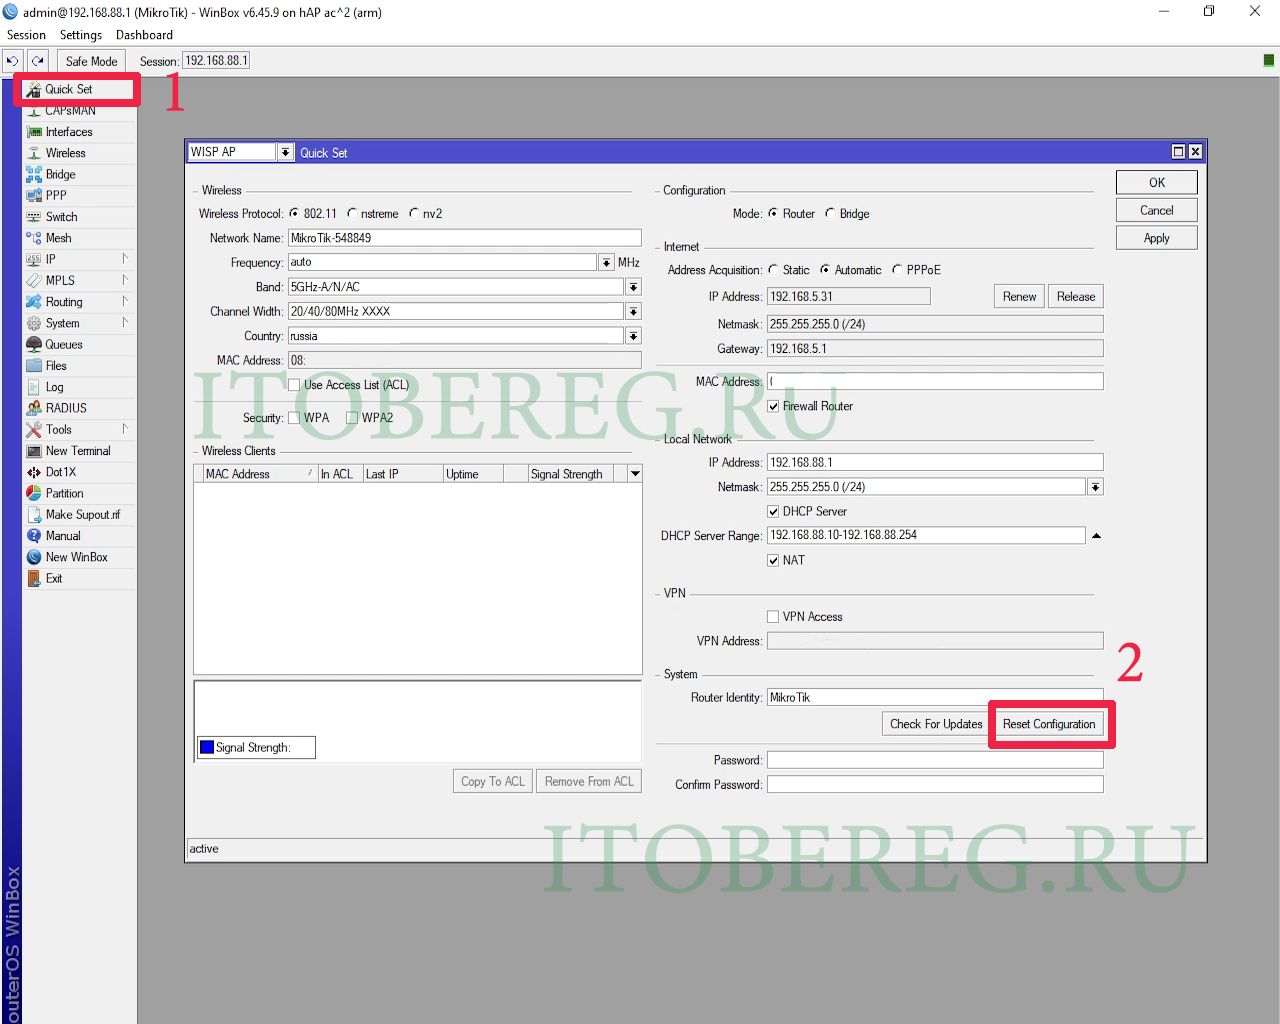Viewport: 1280px width, 1024px height.
Task: Enable the WPA2 security checkbox
Action: 352,418
